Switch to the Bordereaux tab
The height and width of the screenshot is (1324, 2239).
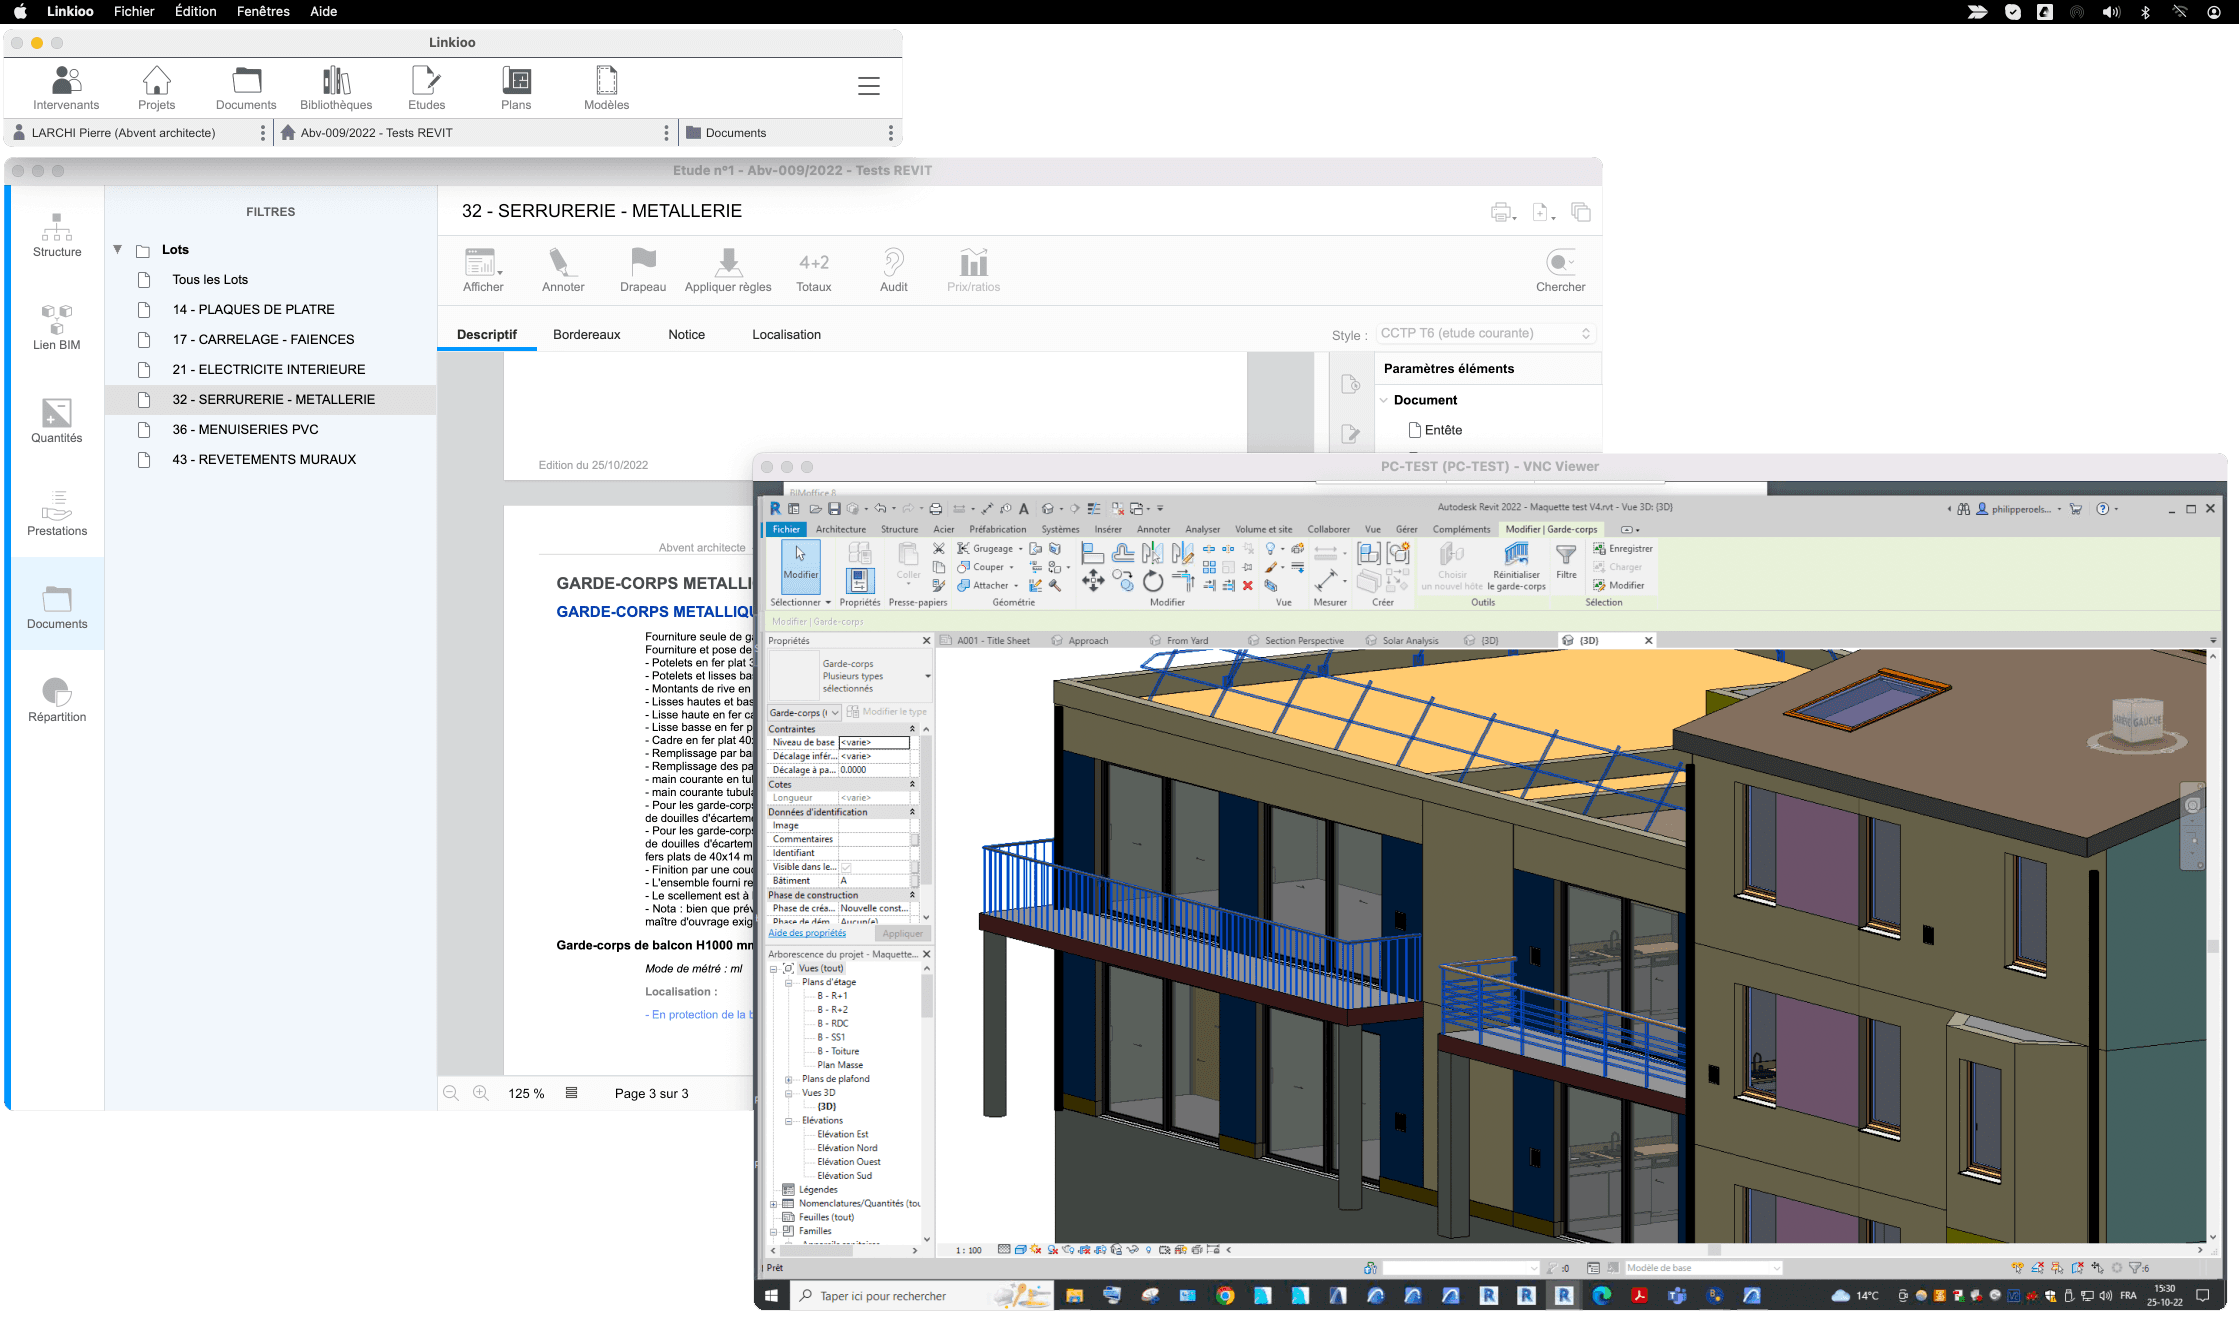point(586,335)
